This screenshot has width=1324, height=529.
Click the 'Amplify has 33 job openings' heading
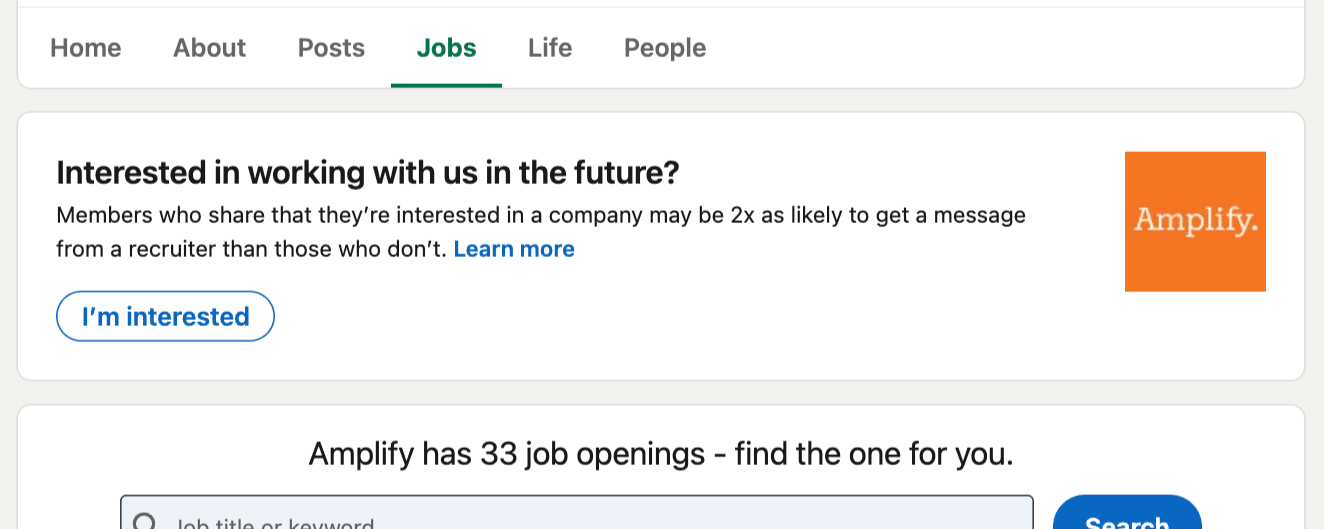click(x=661, y=454)
